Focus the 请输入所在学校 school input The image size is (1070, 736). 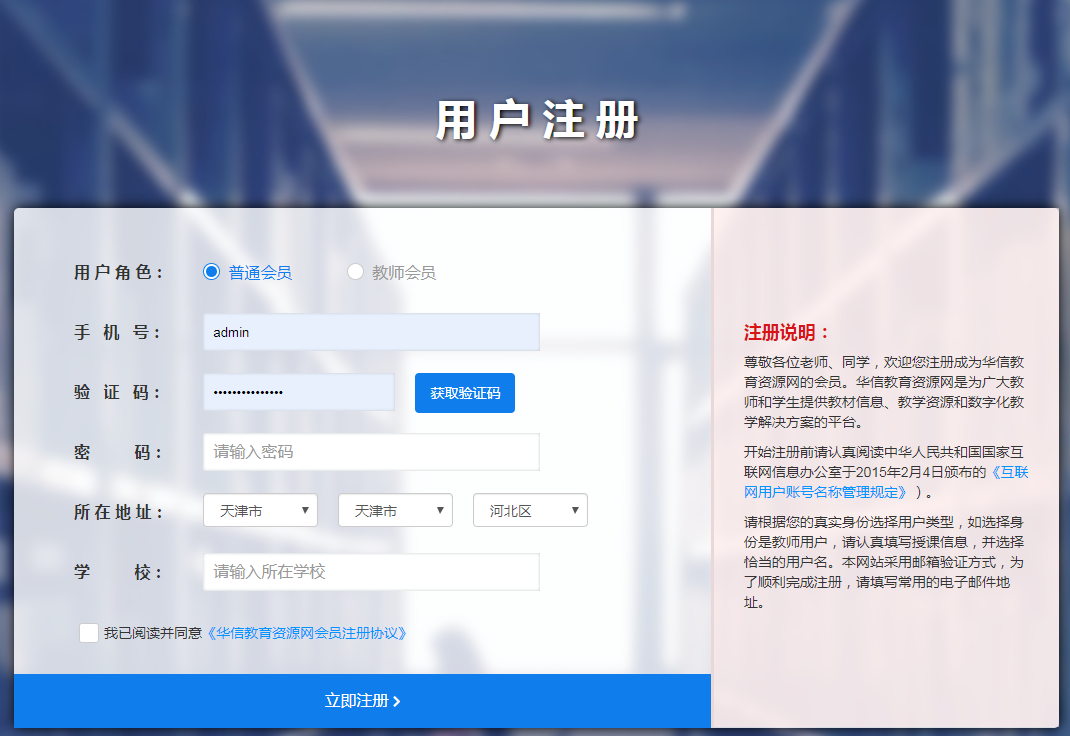pyautogui.click(x=371, y=572)
